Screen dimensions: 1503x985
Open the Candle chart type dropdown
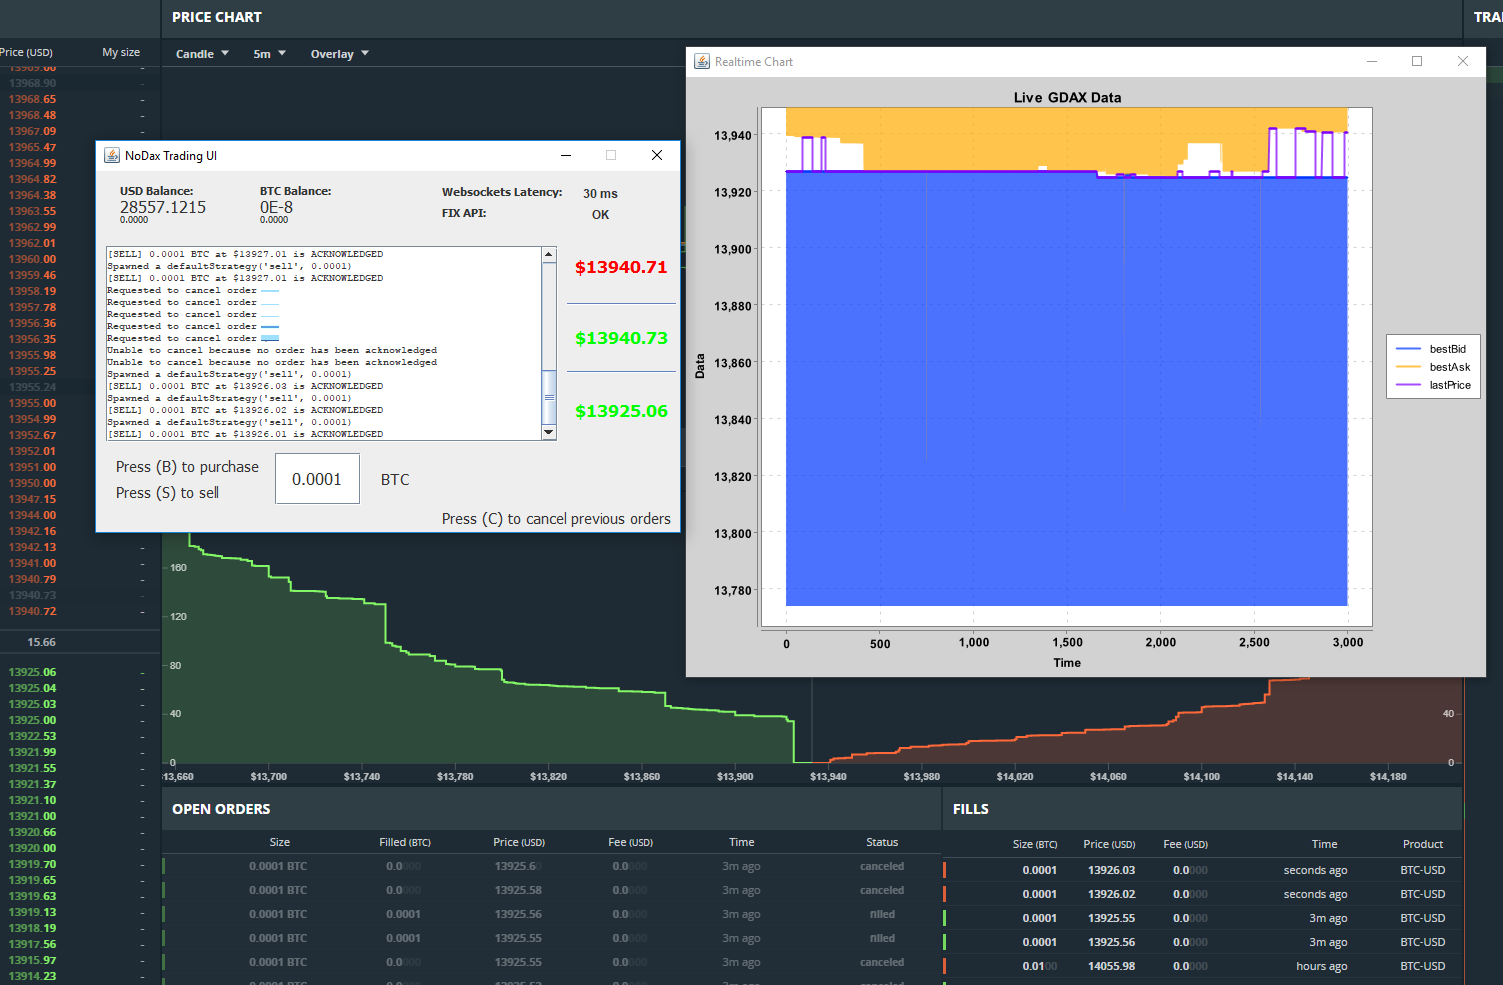[x=202, y=54]
